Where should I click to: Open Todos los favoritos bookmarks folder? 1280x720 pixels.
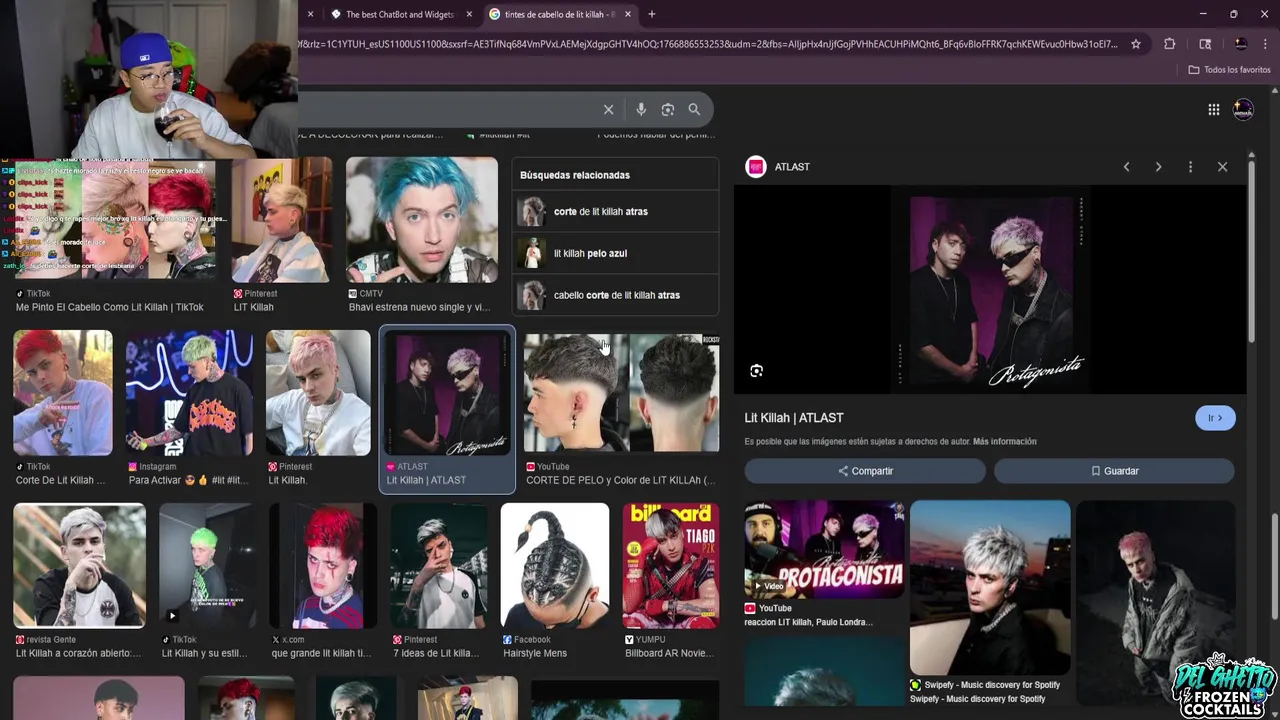1229,70
